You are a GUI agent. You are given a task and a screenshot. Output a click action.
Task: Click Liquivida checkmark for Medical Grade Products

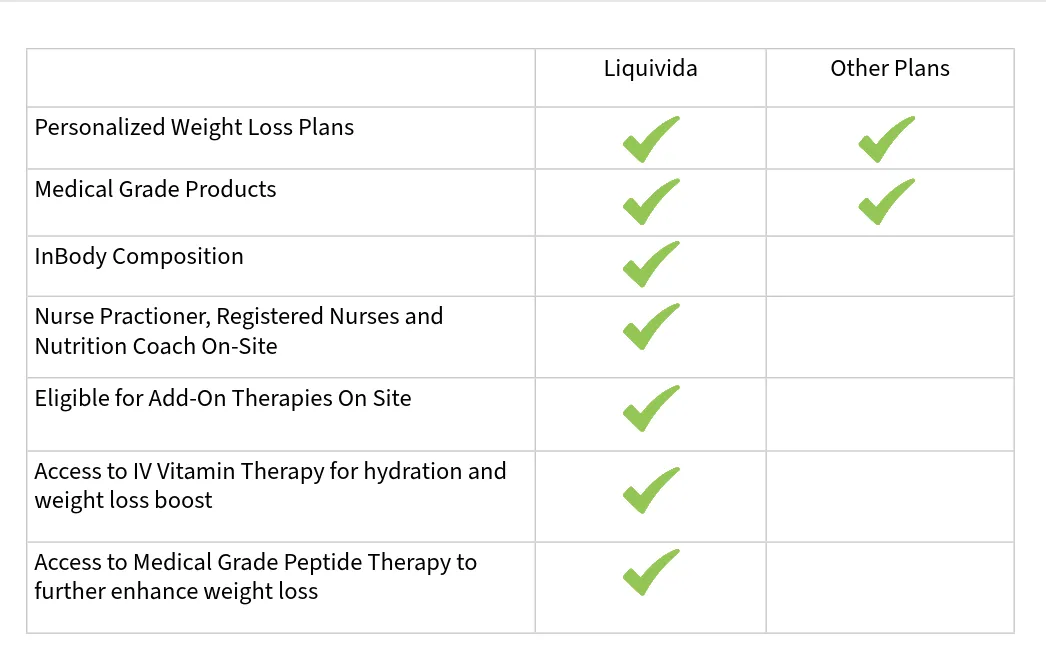(651, 202)
